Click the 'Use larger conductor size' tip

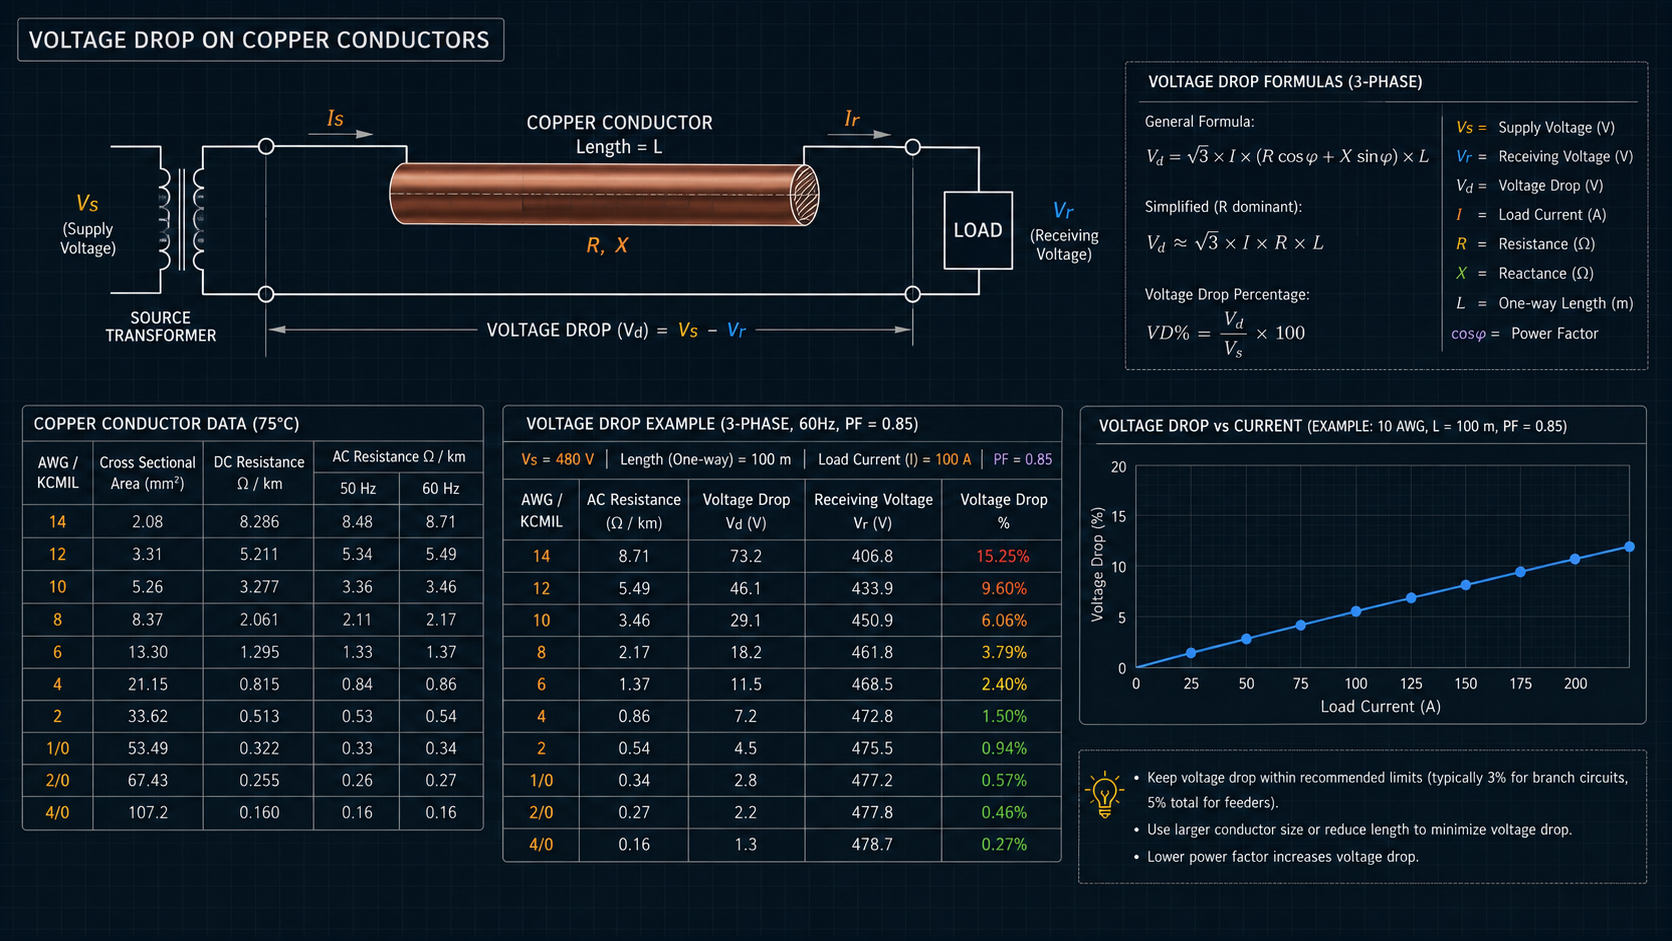[x=1359, y=830]
